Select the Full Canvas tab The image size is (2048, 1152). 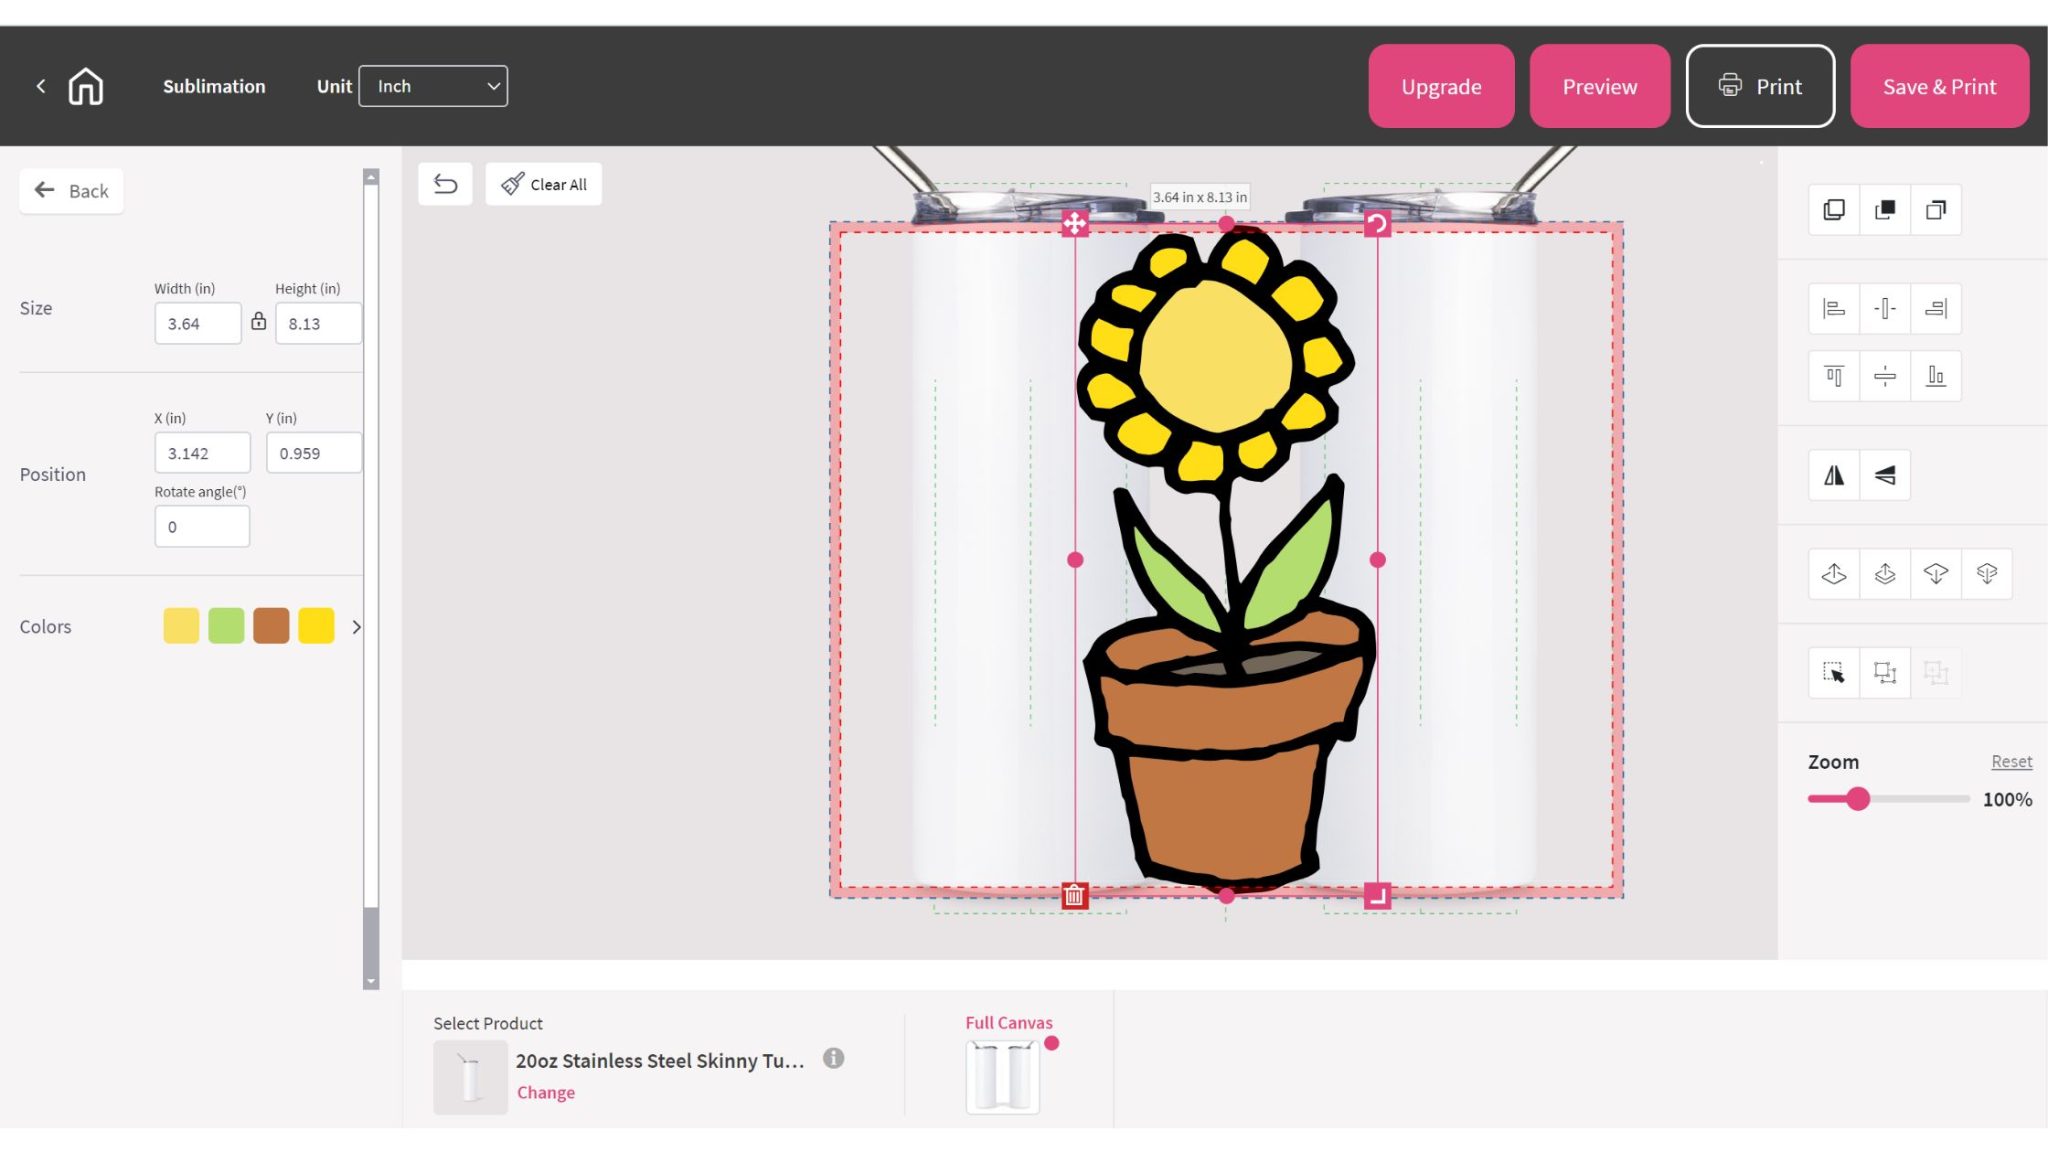point(1009,1023)
